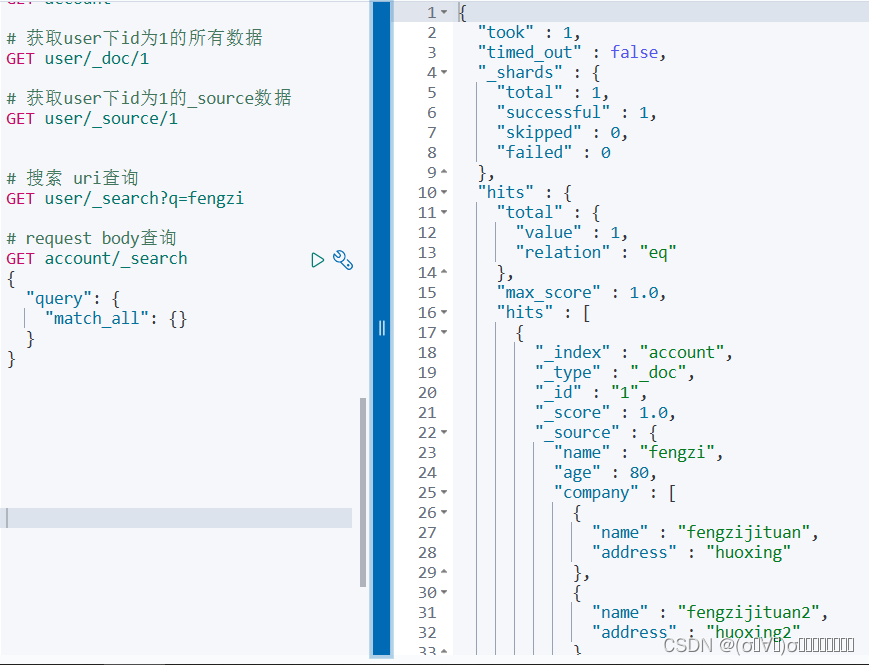Click the "timed_out" key in the response
The image size is (869, 665).
(x=530, y=52)
